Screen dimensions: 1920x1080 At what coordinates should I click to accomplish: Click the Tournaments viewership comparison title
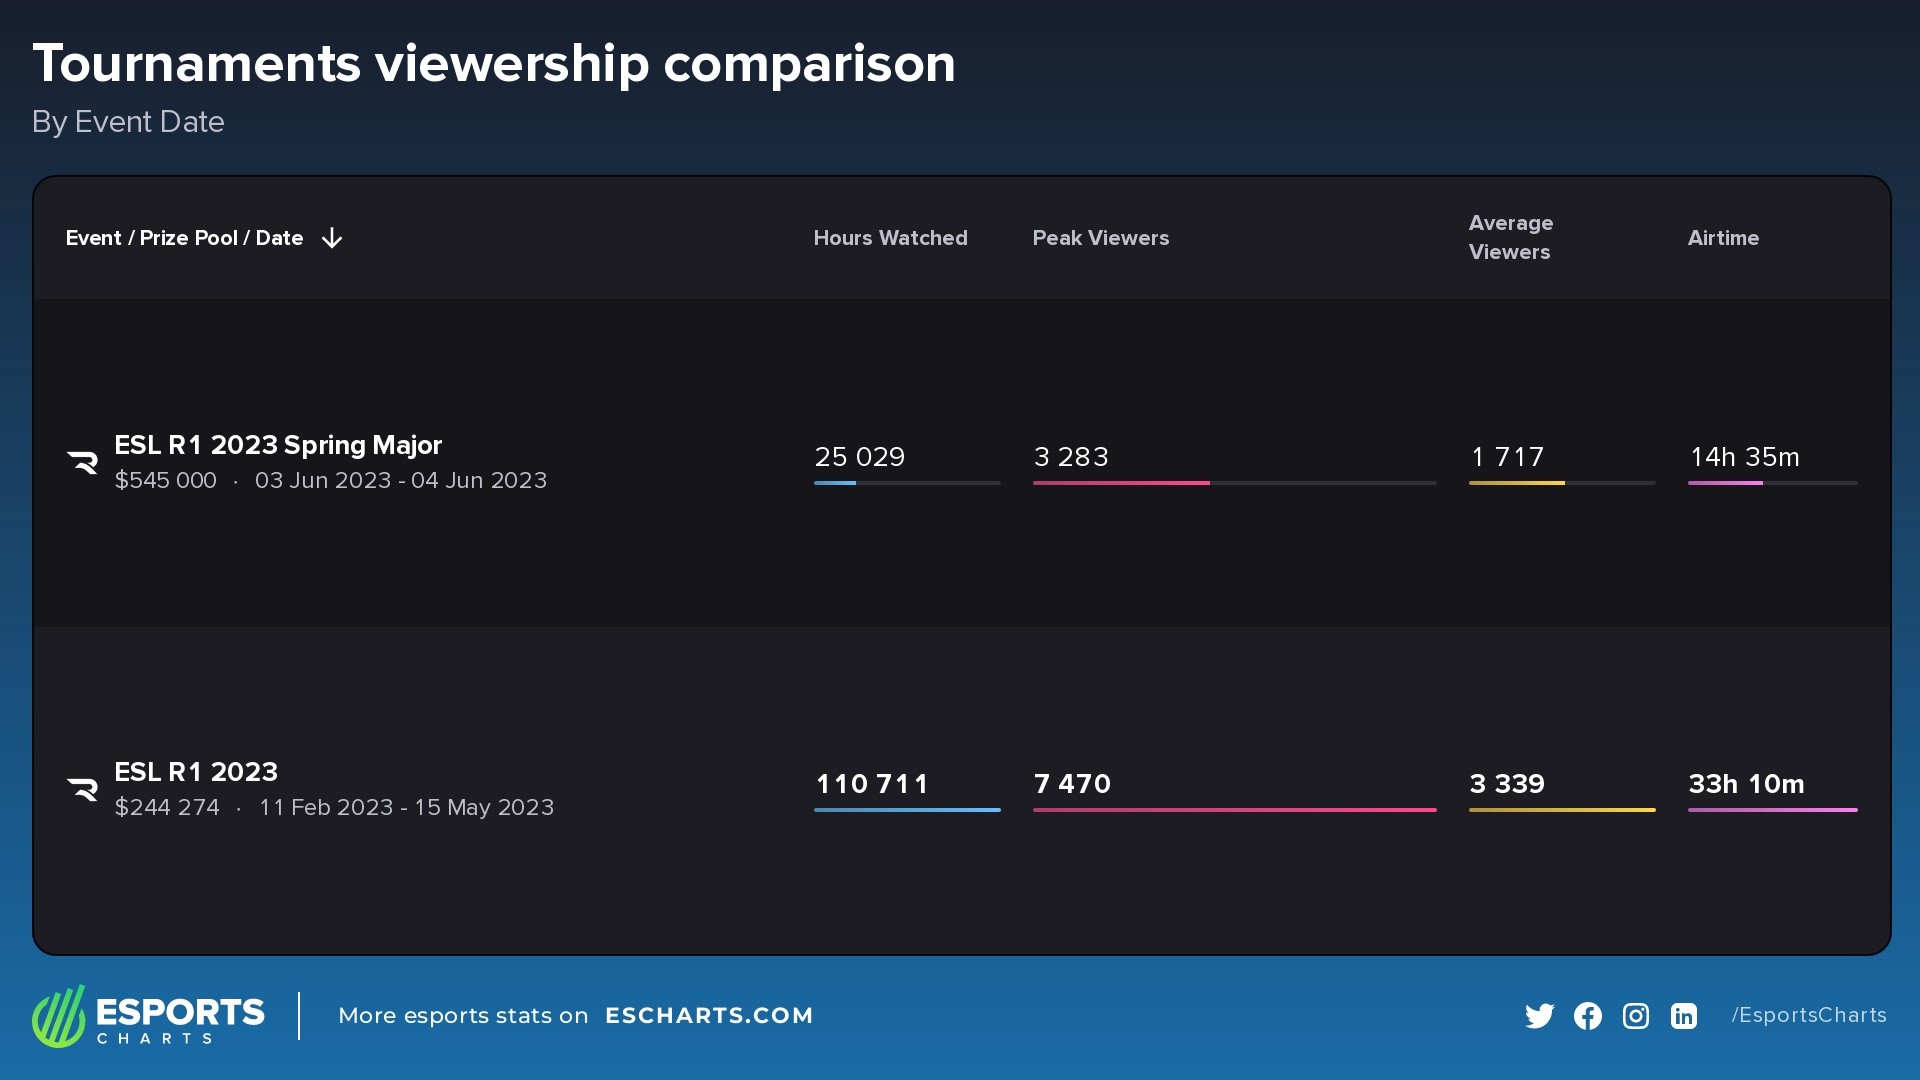pos(494,64)
